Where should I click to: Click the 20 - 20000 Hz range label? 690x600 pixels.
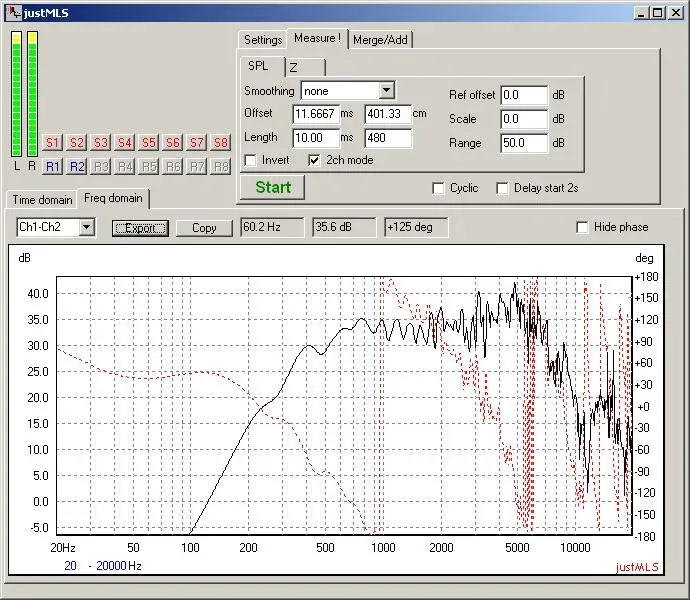pyautogui.click(x=103, y=566)
